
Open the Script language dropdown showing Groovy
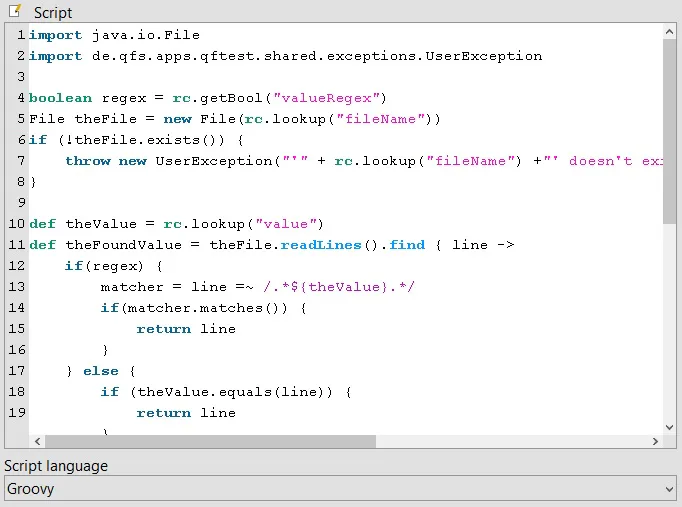341,489
